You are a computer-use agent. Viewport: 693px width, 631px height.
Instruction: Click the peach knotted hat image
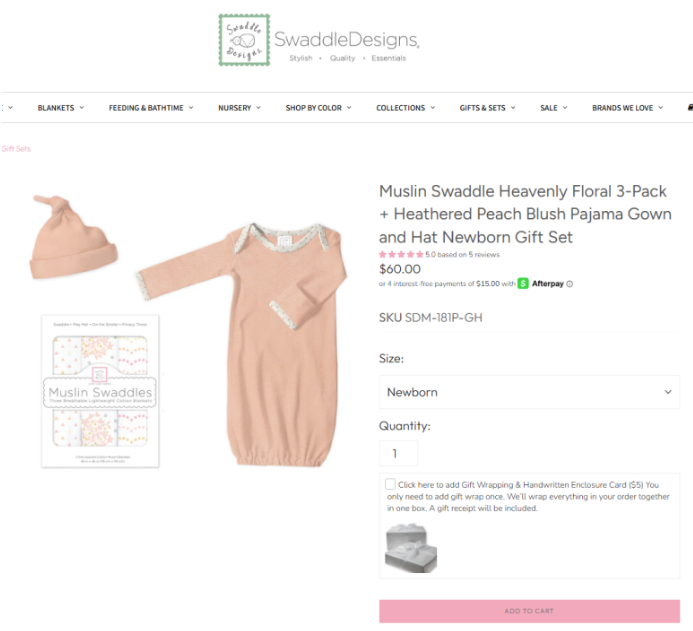[73, 237]
